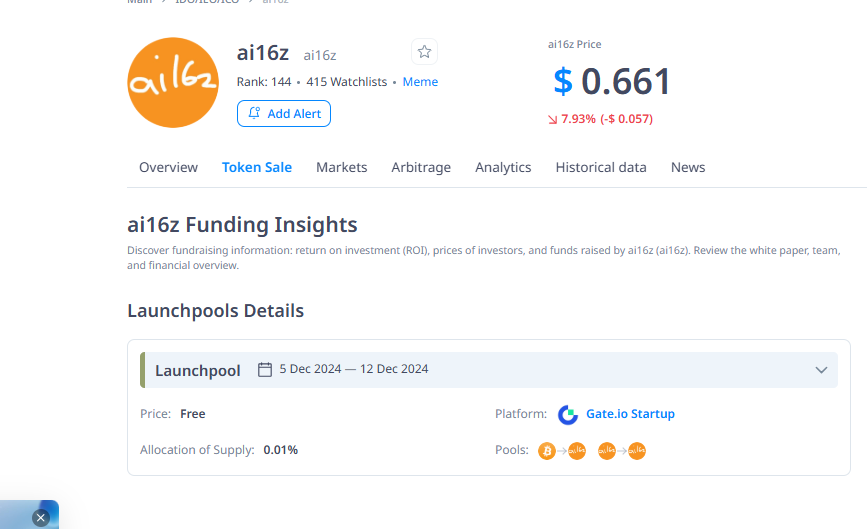Open the Markets tab
The width and height of the screenshot is (867, 529).
[342, 167]
